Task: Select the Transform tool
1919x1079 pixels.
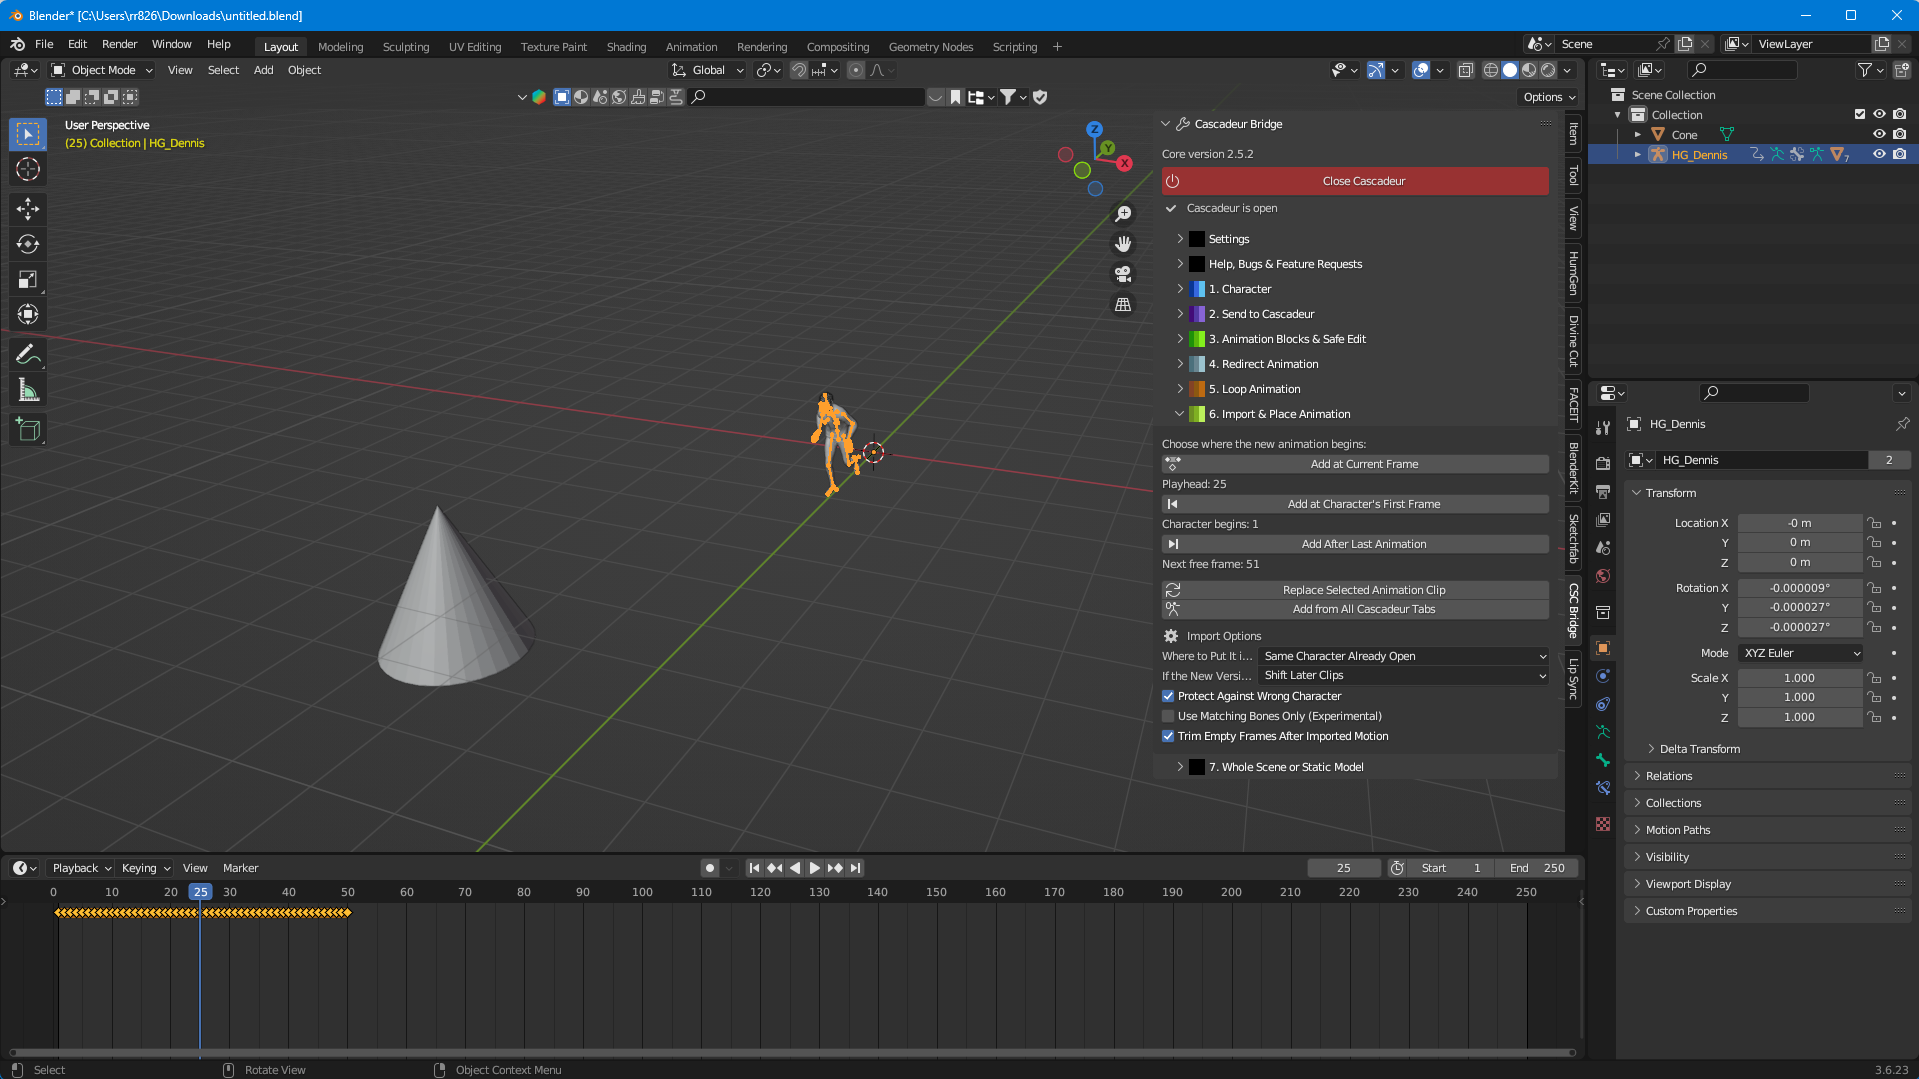Action: [28, 315]
